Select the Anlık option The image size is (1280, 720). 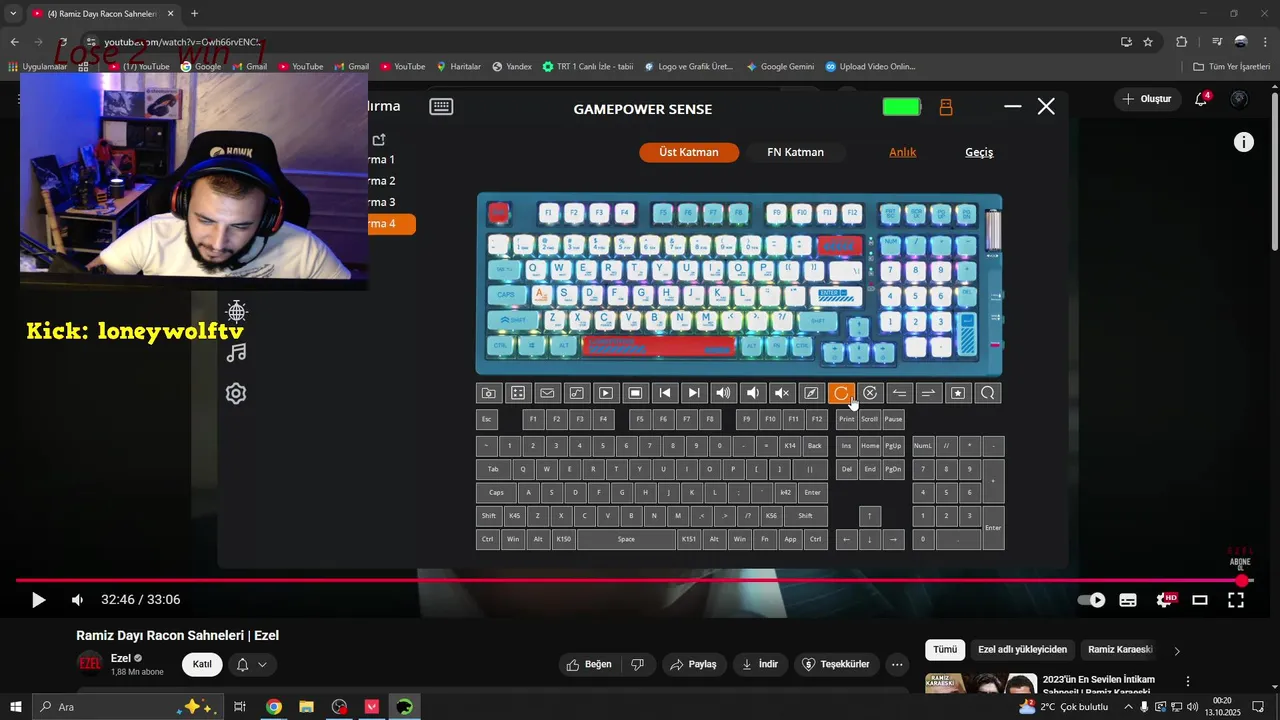[x=903, y=152]
